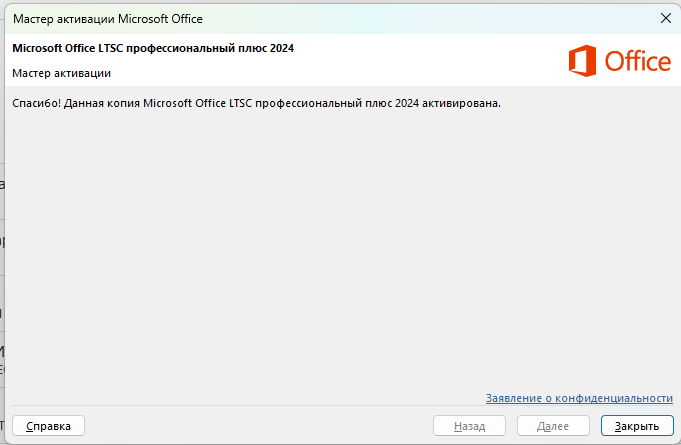681x445 pixels.
Task: Click the Далее button
Action: point(553,426)
